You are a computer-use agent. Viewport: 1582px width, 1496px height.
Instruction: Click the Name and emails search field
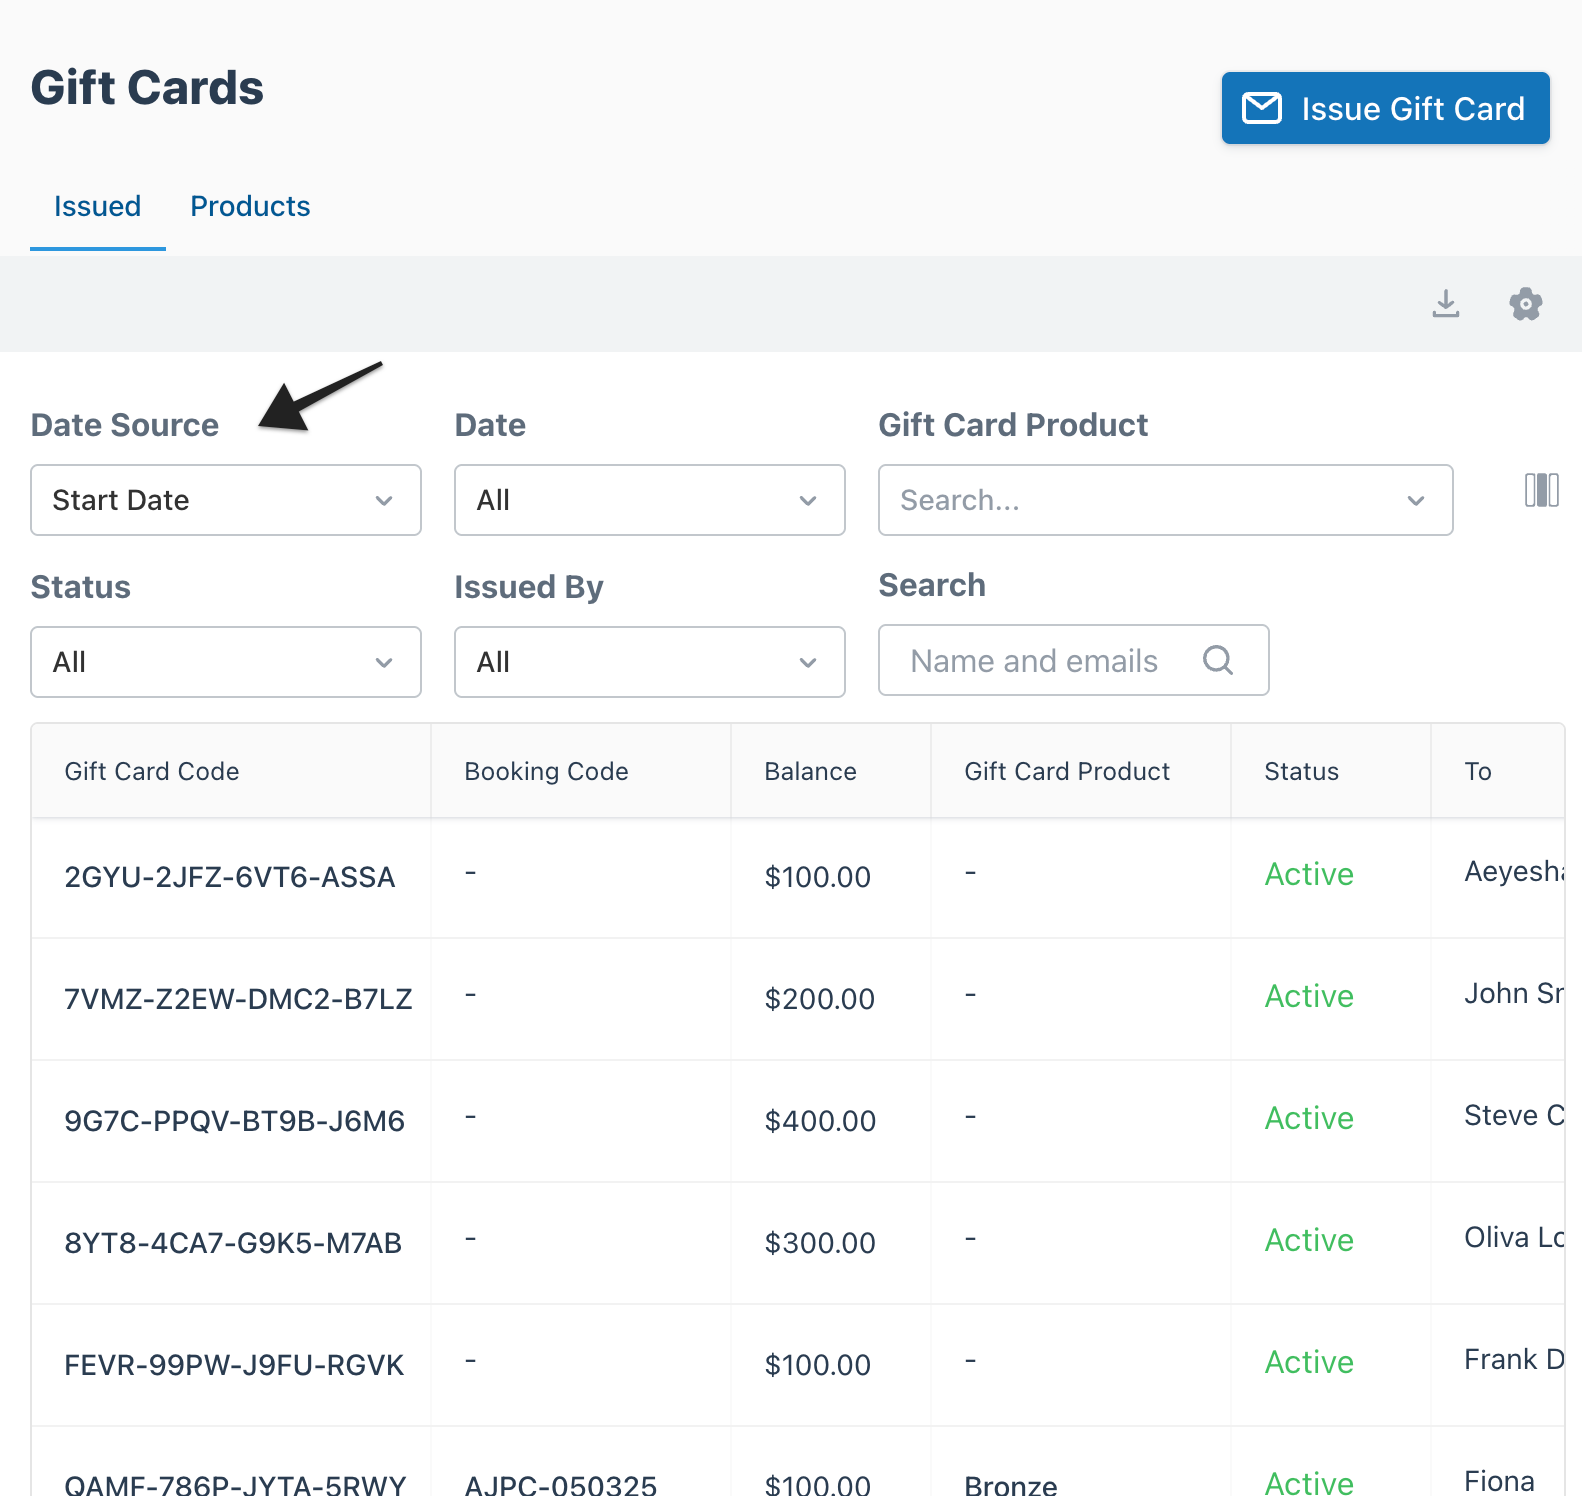(1073, 660)
